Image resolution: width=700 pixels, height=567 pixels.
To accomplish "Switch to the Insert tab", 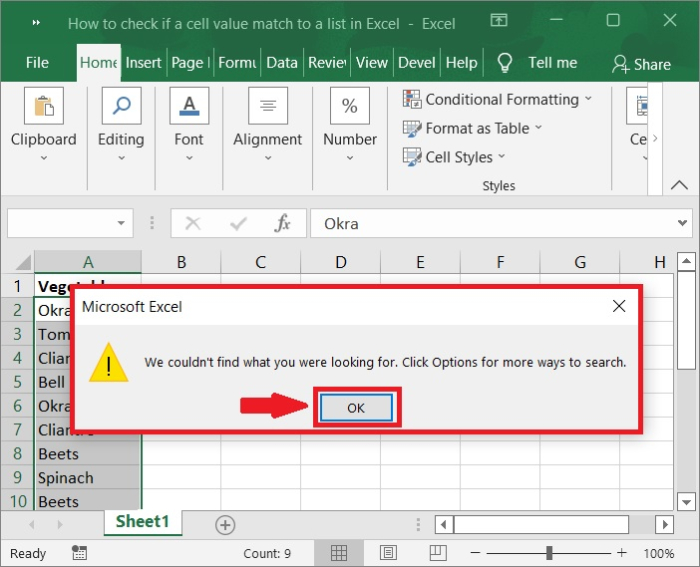I will point(143,63).
